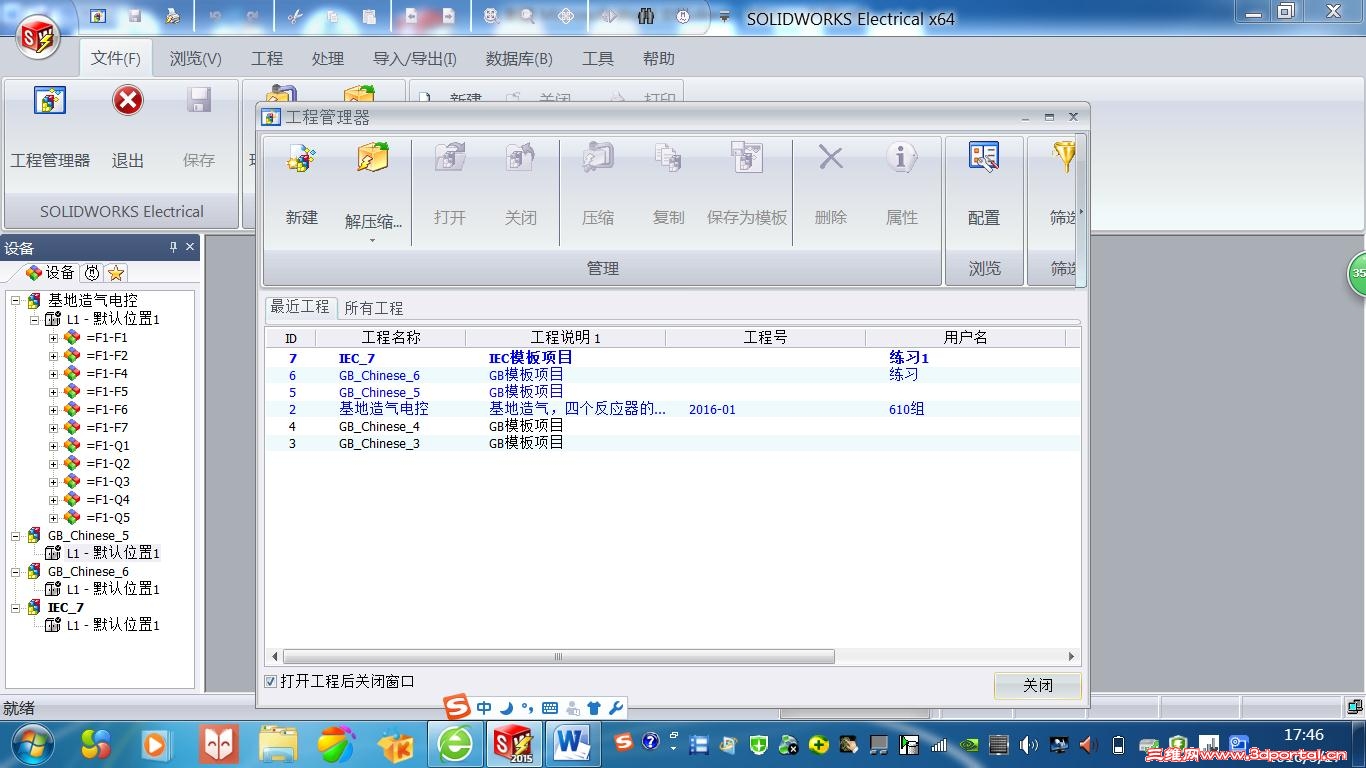Screen dimensions: 1366x768
Task: Switch to the 处理 ribbon tab
Action: 327,59
